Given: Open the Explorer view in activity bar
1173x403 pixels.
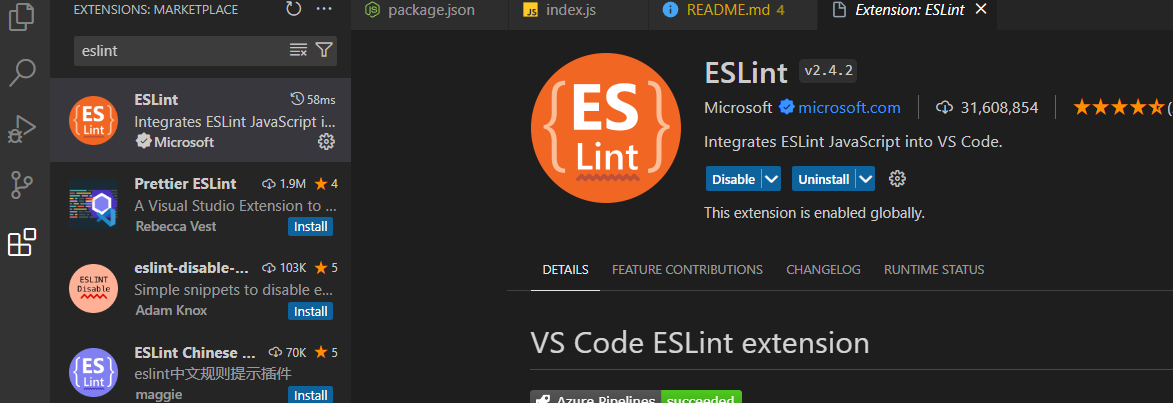Looking at the screenshot, I should (22, 16).
